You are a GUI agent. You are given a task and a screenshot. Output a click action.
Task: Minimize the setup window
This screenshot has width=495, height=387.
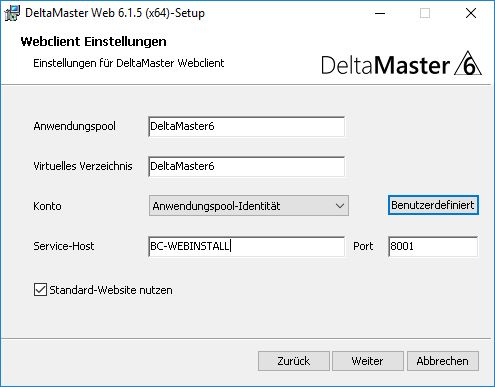pyautogui.click(x=380, y=13)
